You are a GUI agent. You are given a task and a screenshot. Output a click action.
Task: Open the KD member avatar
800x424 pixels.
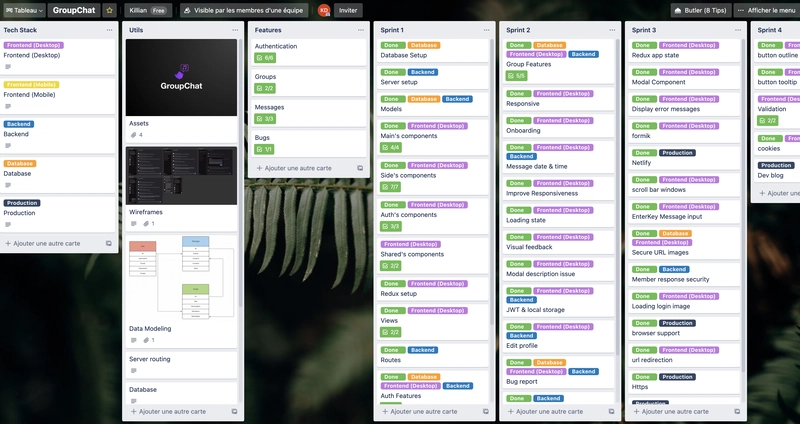[x=323, y=10]
